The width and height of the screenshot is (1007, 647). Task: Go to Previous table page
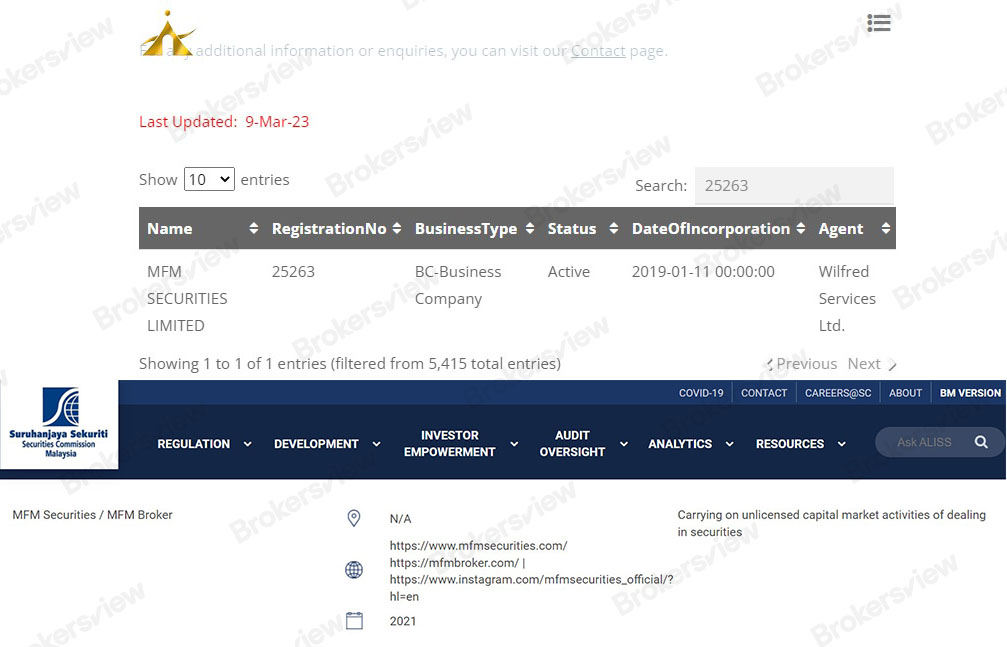pyautogui.click(x=801, y=364)
